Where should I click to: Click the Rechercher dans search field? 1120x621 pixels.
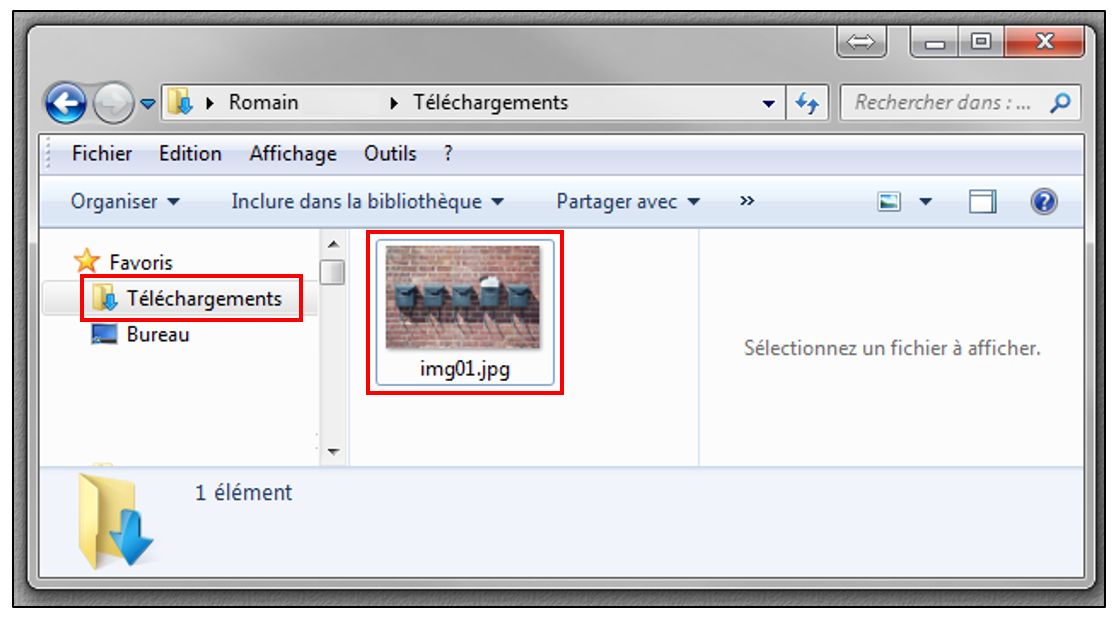944,103
